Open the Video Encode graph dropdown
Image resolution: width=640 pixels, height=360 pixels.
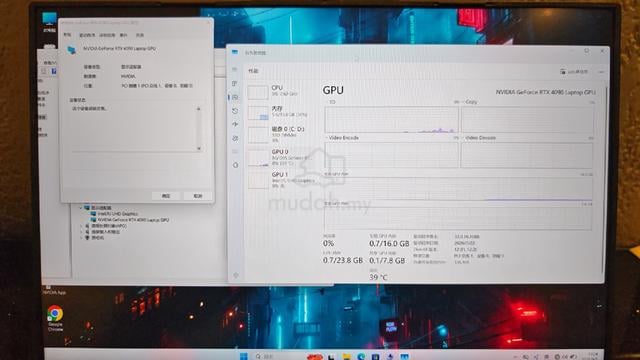click(342, 138)
